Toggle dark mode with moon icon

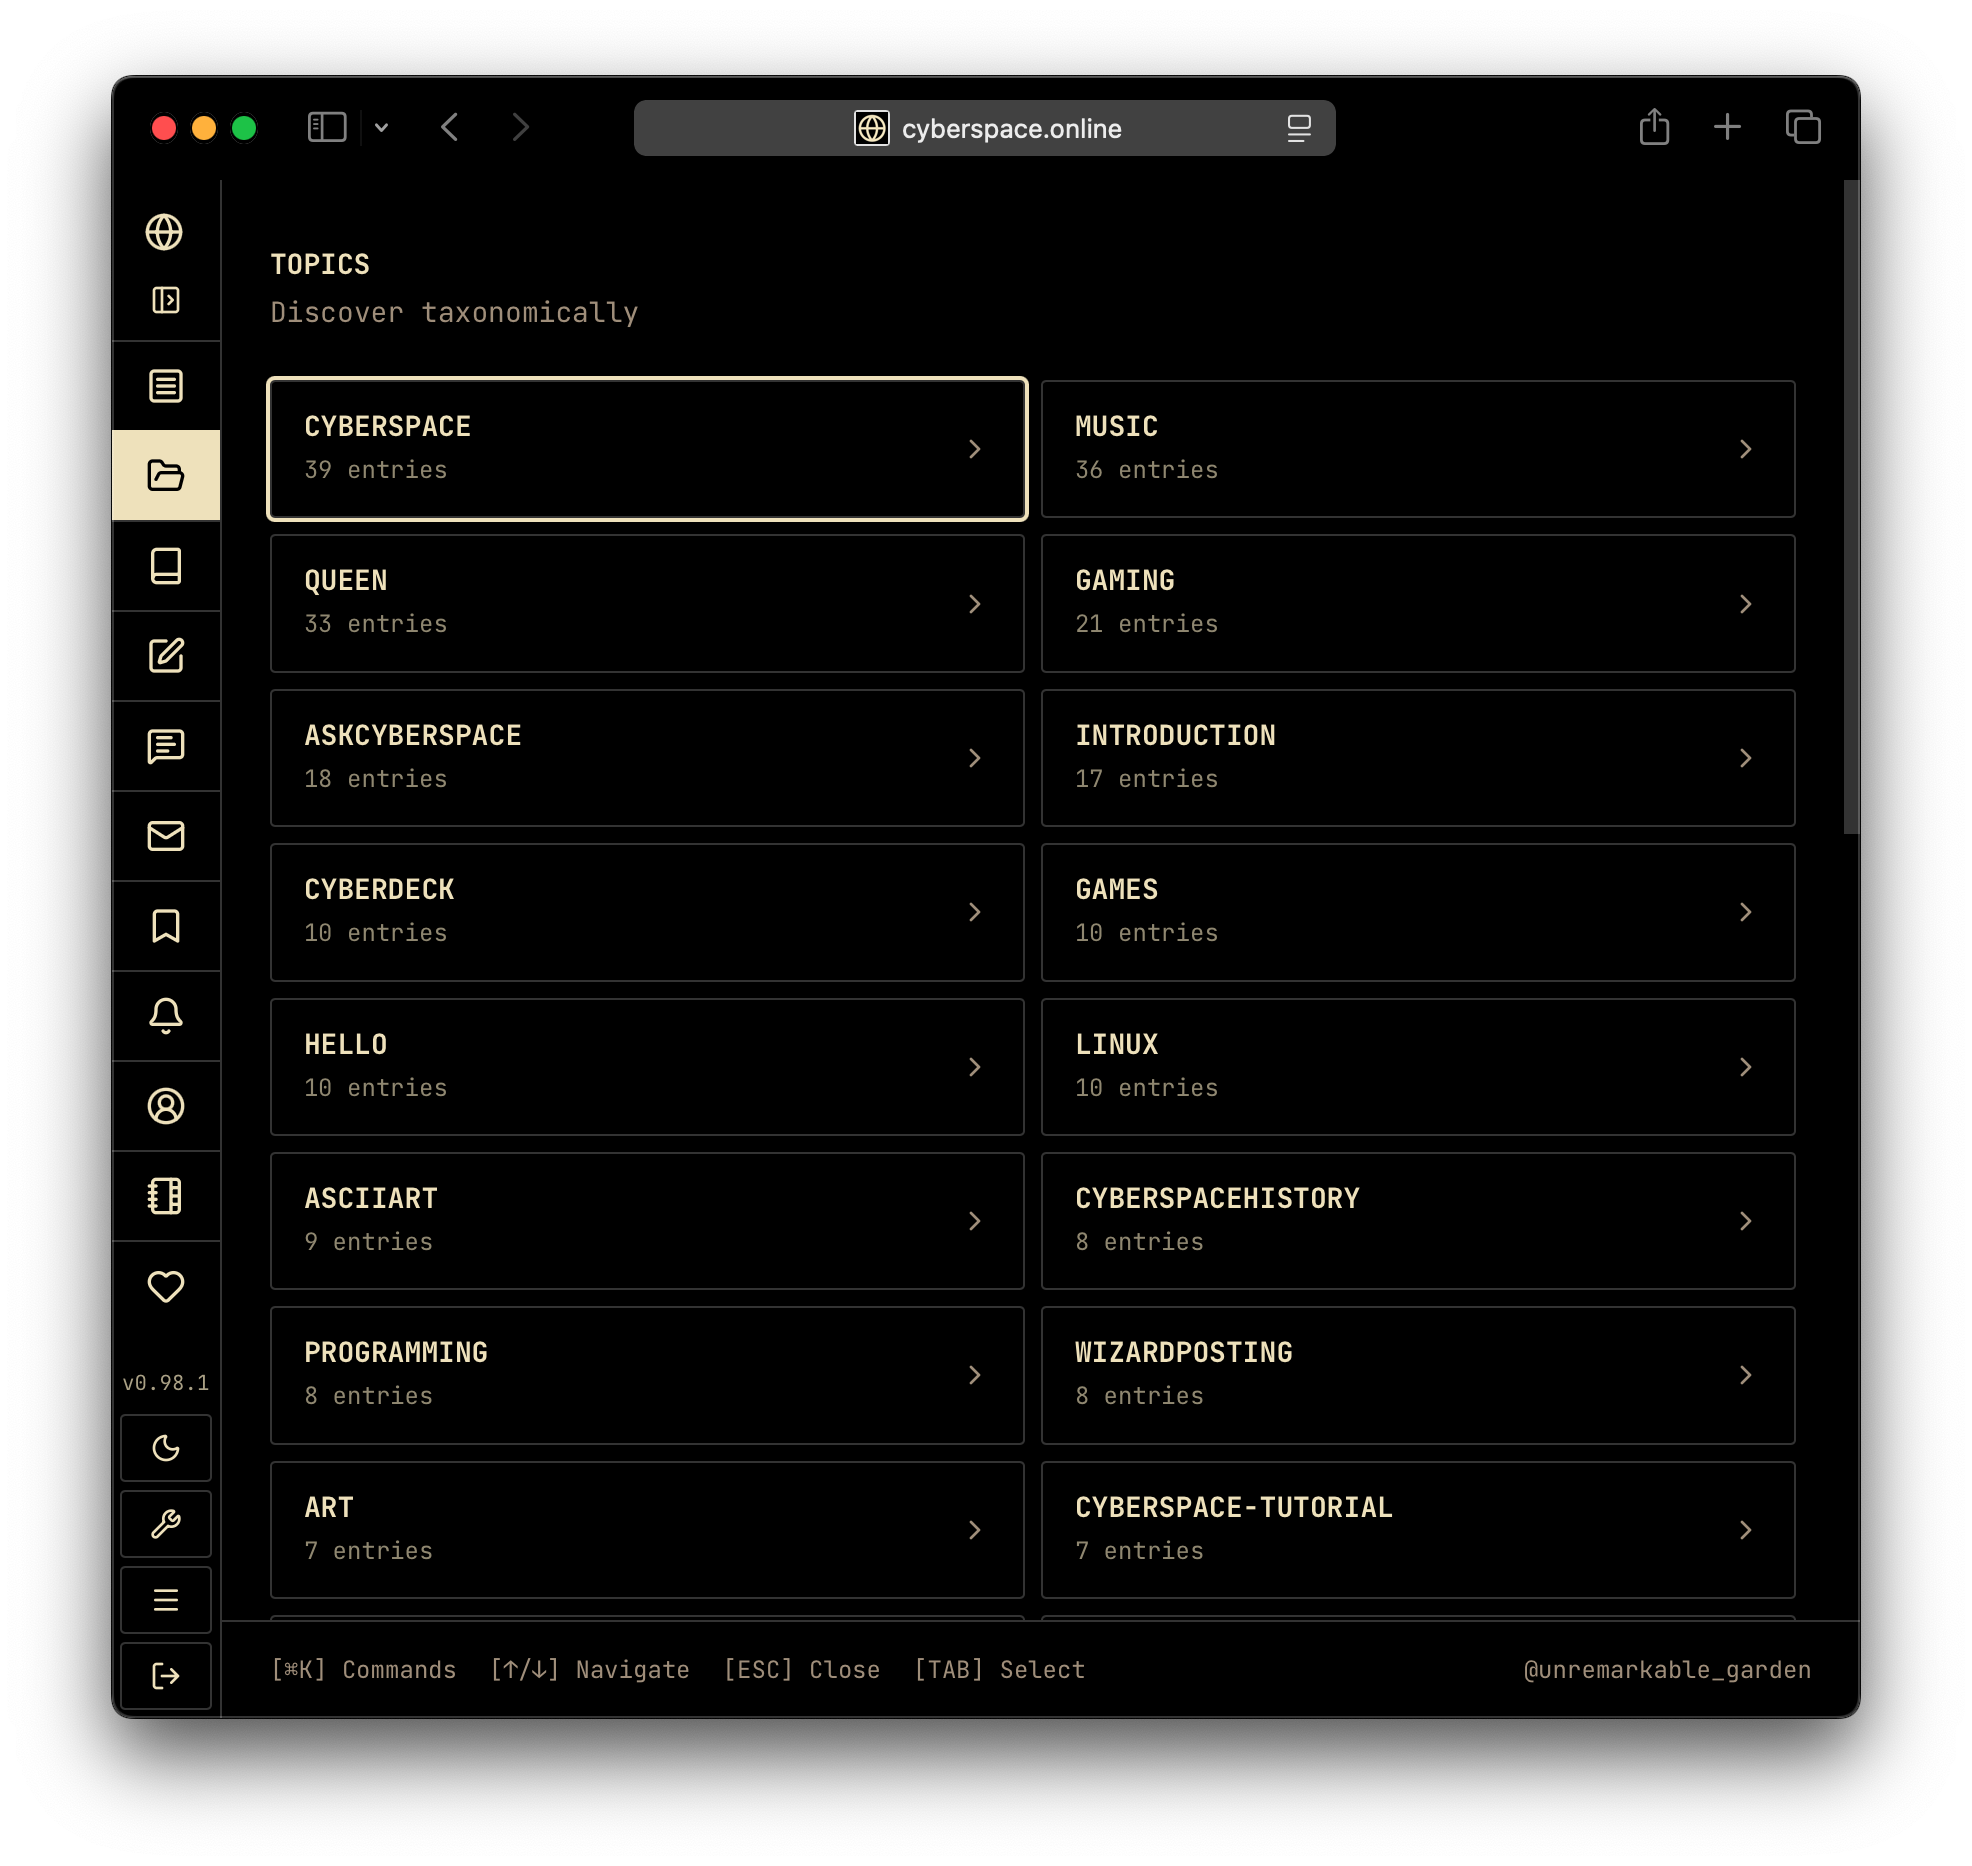pyautogui.click(x=166, y=1448)
